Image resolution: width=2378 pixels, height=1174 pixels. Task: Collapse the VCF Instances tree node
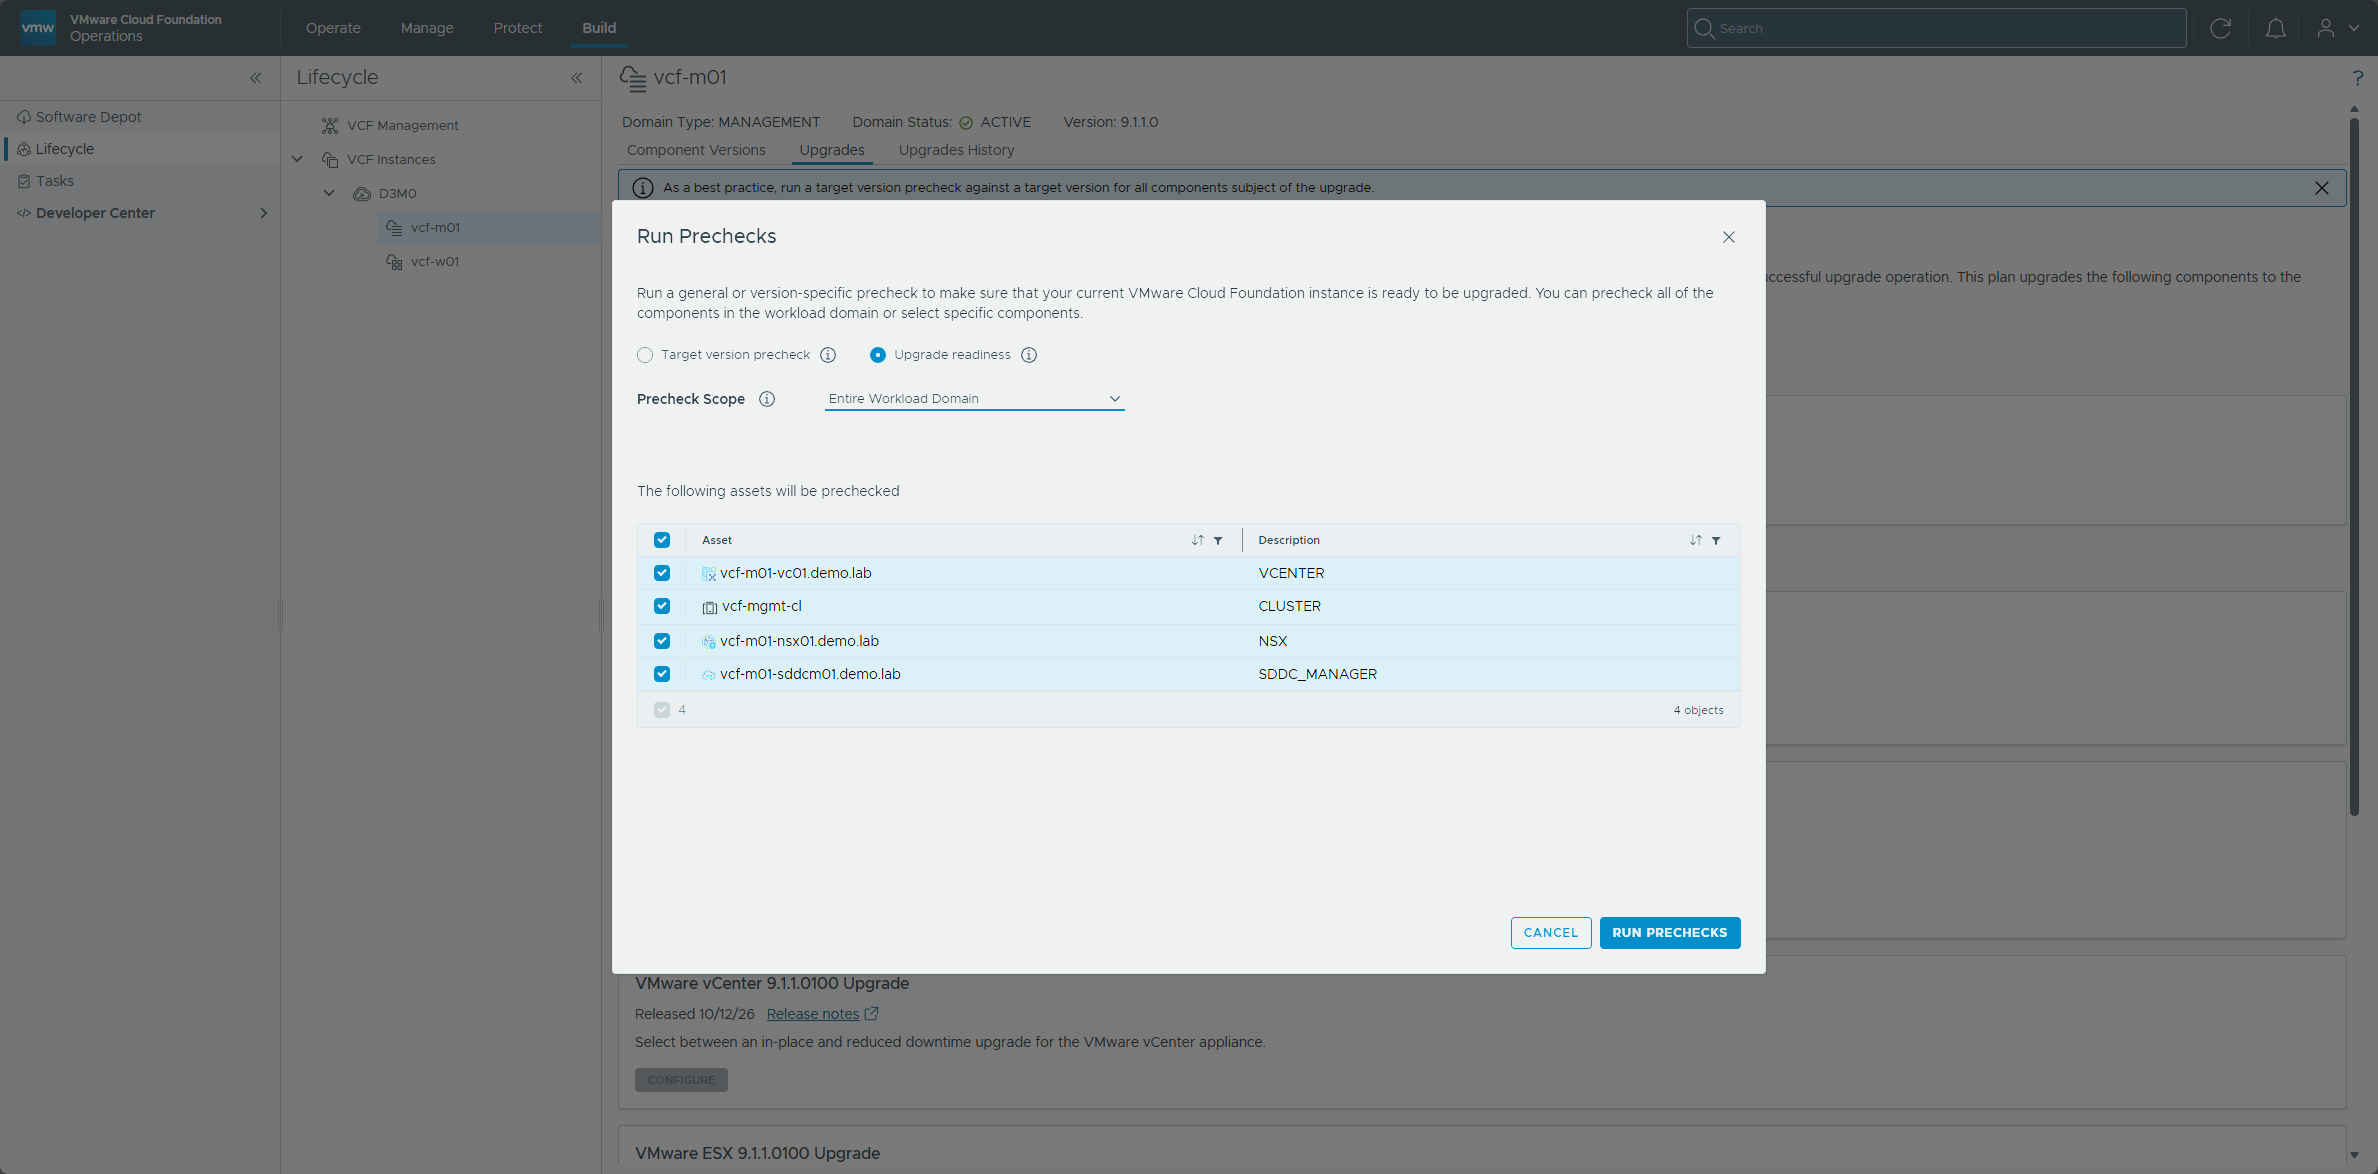[297, 159]
